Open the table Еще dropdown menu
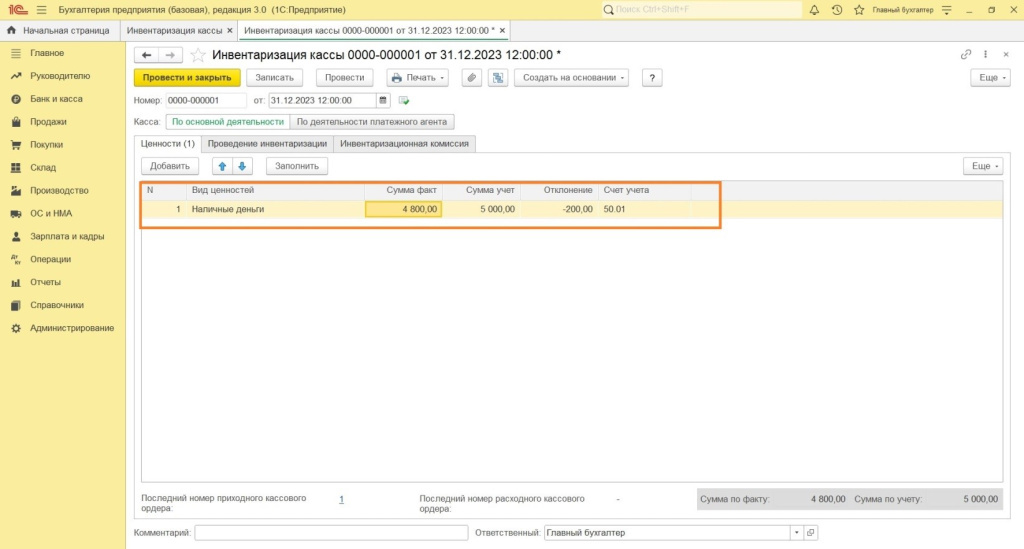The height and width of the screenshot is (549, 1024). click(x=983, y=166)
